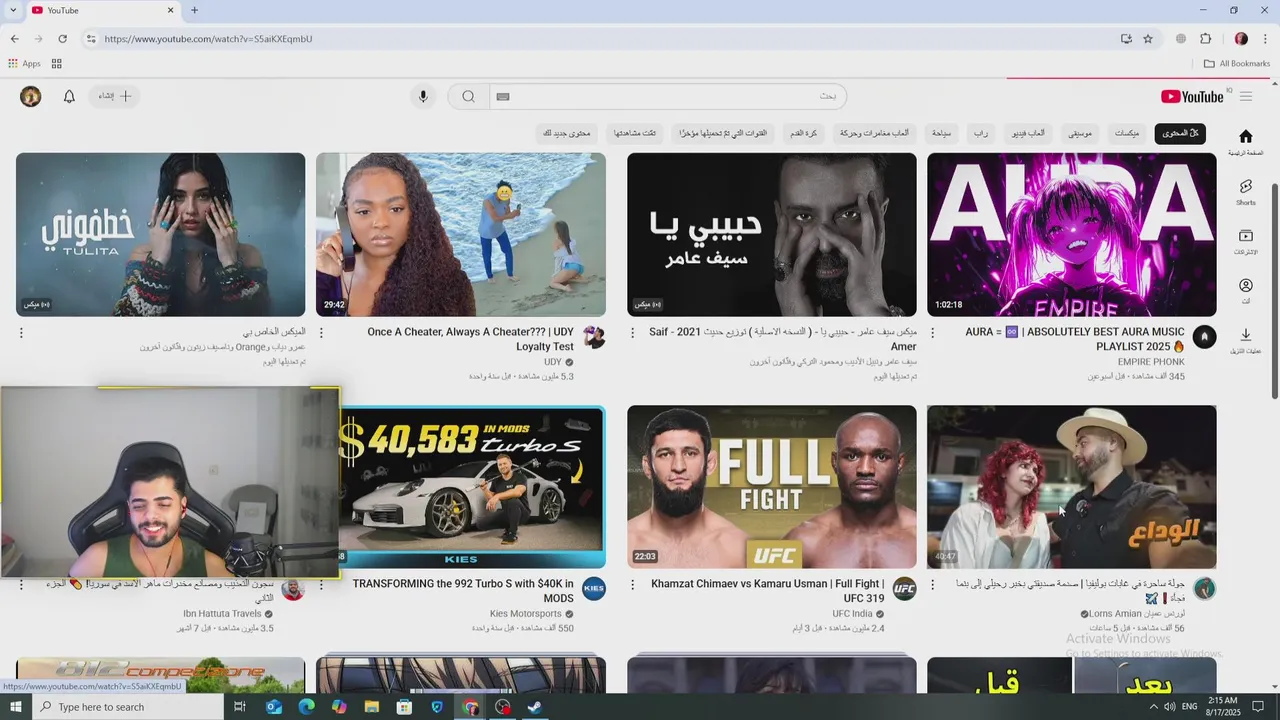Open the YouTube account avatar menu
Image resolution: width=1280 pixels, height=720 pixels.
coord(31,96)
